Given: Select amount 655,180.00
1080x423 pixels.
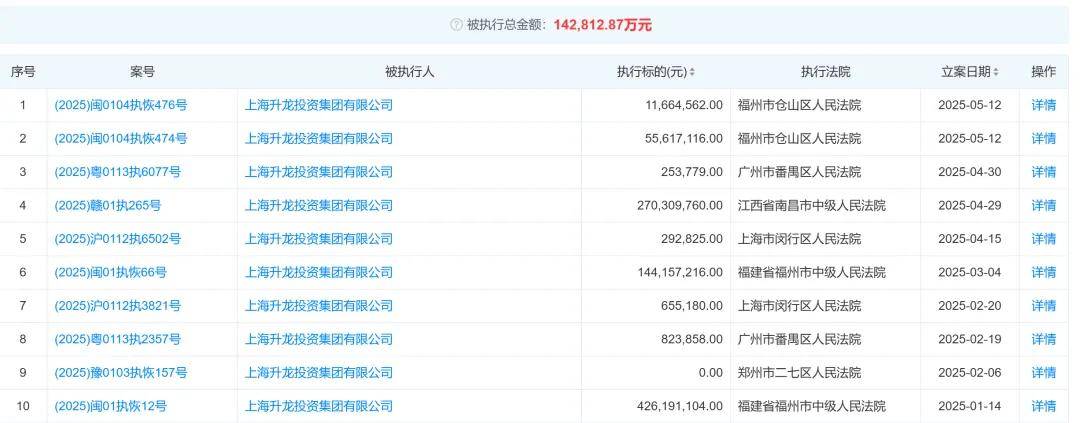Looking at the screenshot, I should [692, 306].
